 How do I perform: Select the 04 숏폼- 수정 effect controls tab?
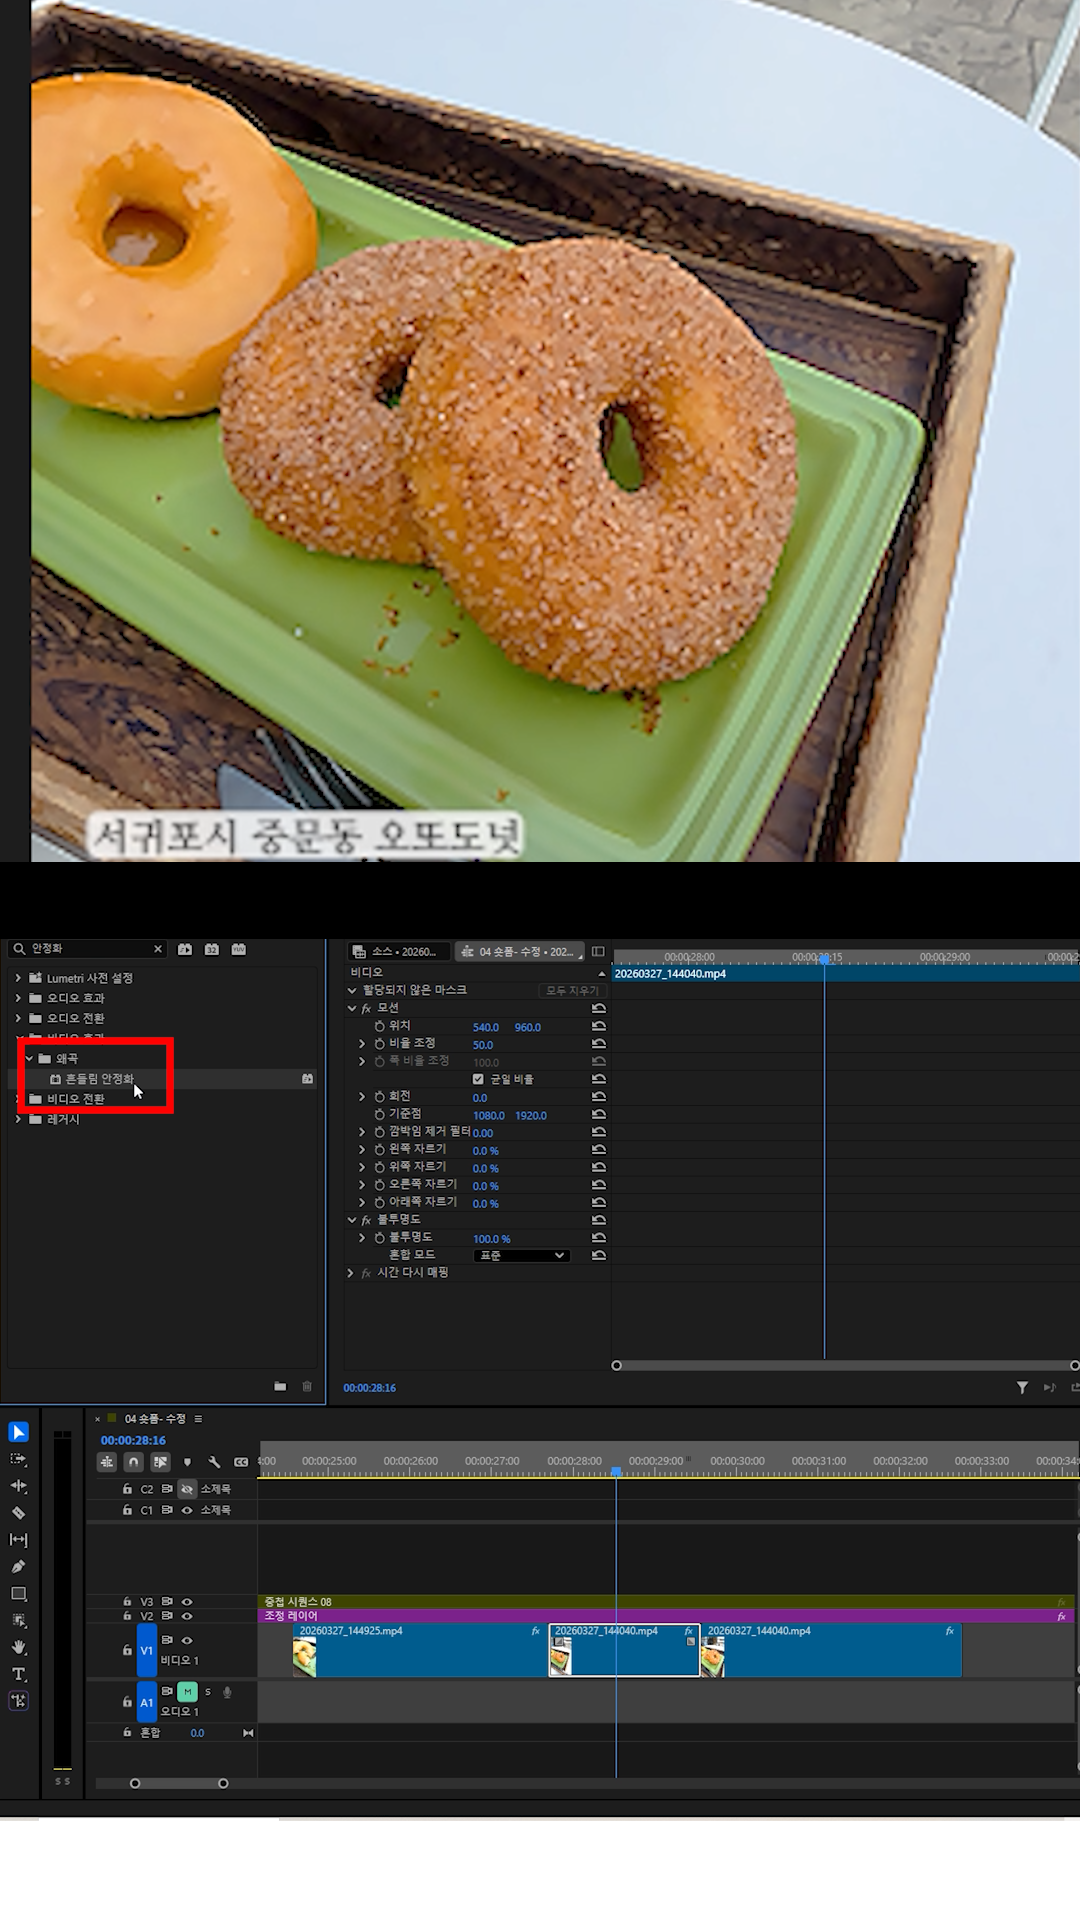point(518,952)
